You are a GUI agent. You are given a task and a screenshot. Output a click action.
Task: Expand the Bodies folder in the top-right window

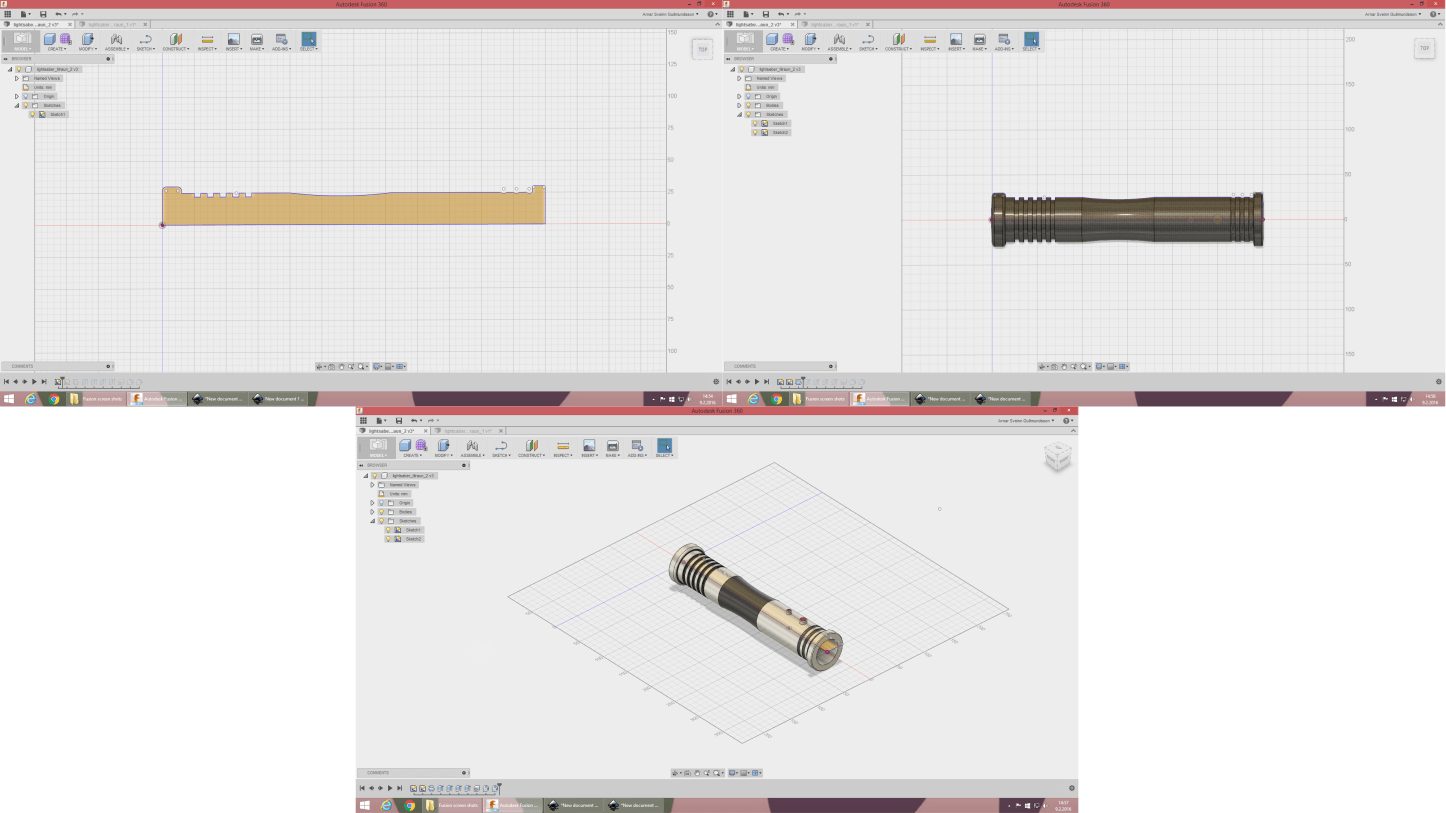pyautogui.click(x=739, y=105)
